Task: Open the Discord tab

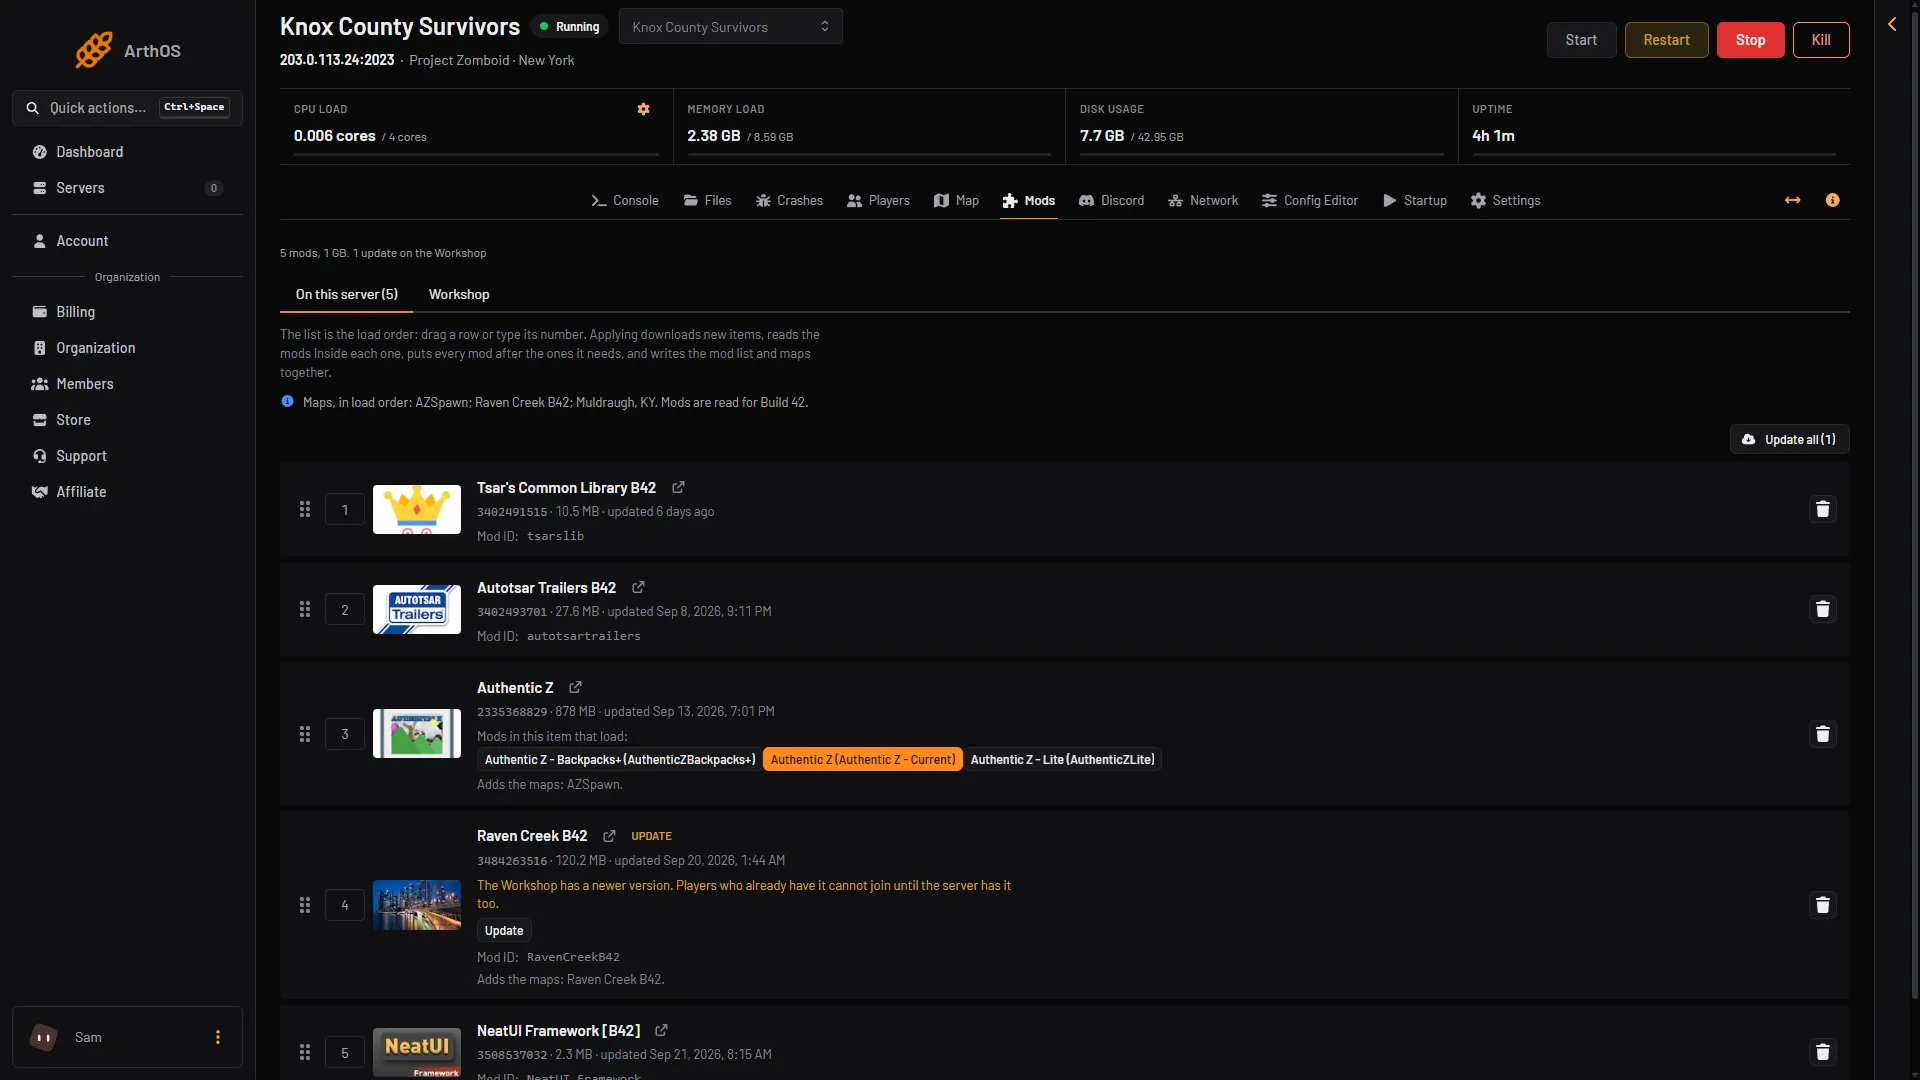Action: pos(1111,201)
